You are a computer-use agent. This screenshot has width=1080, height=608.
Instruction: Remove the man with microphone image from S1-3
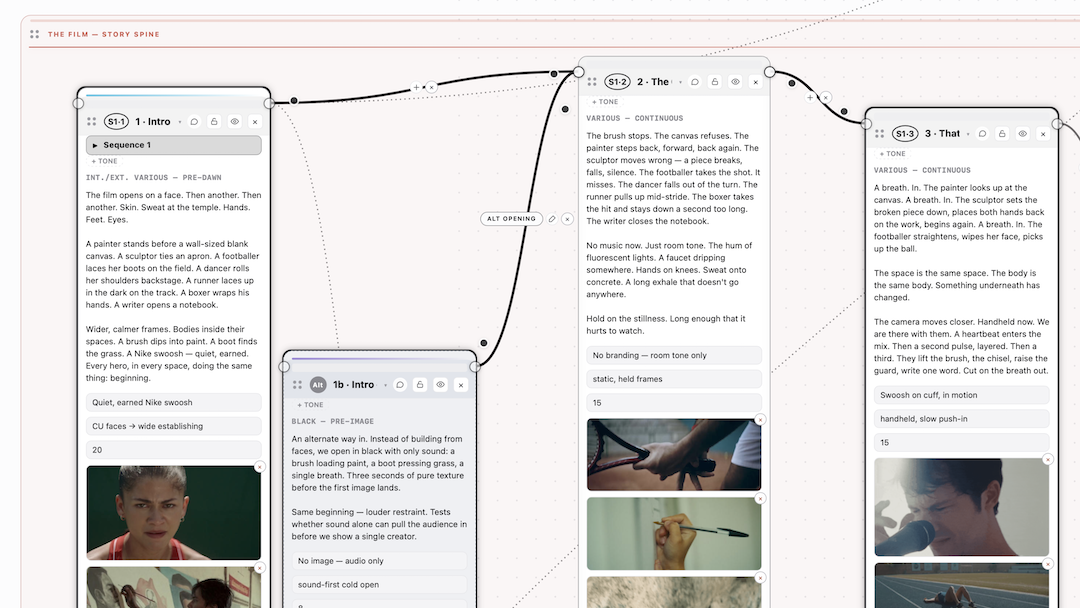[1048, 459]
